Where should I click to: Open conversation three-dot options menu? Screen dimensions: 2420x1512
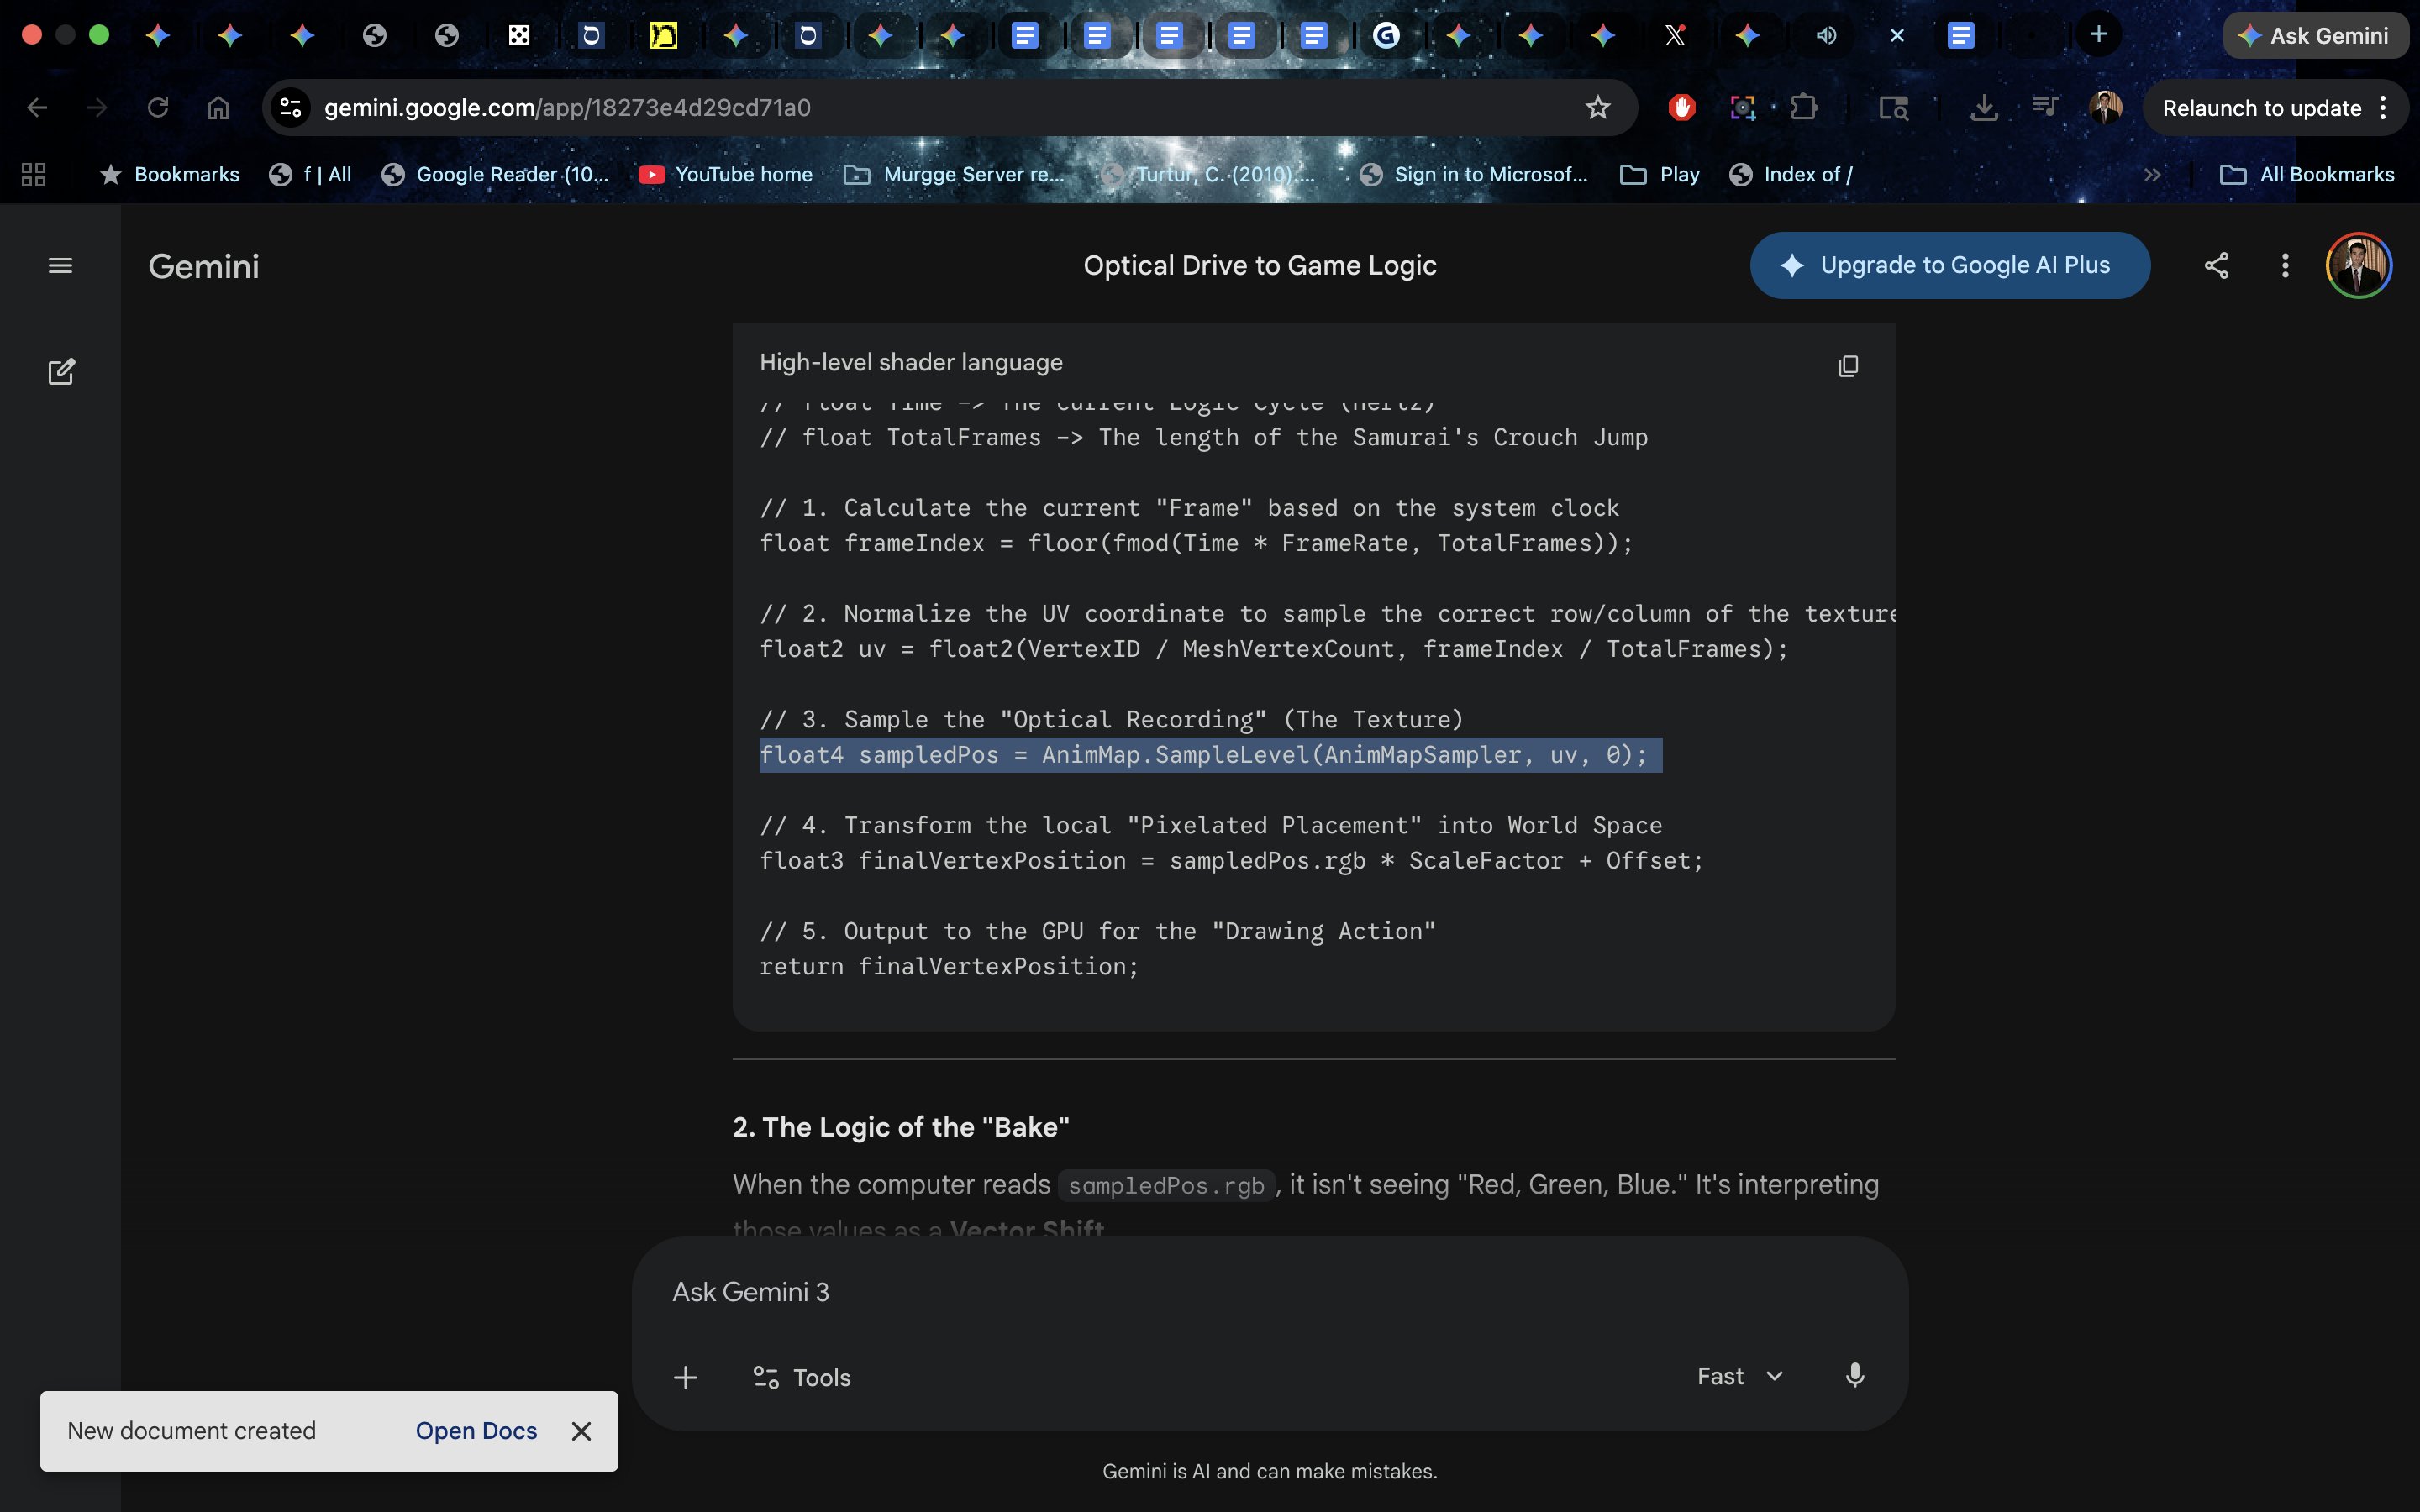[x=2284, y=265]
